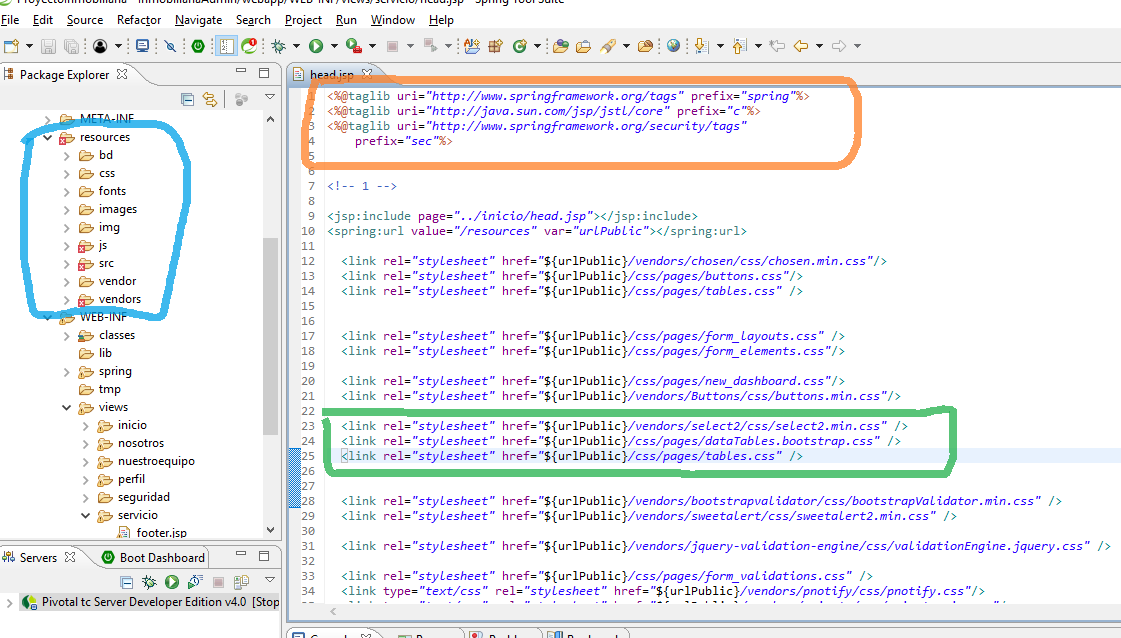Select the nuestroequipo folder
This screenshot has height=638, width=1121.
156,461
